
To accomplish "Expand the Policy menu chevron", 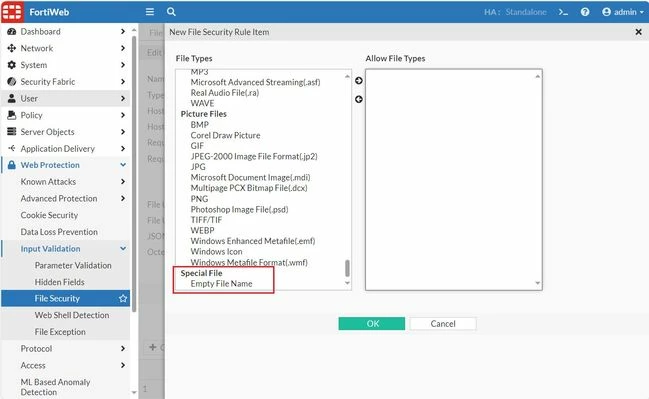I will (123, 115).
